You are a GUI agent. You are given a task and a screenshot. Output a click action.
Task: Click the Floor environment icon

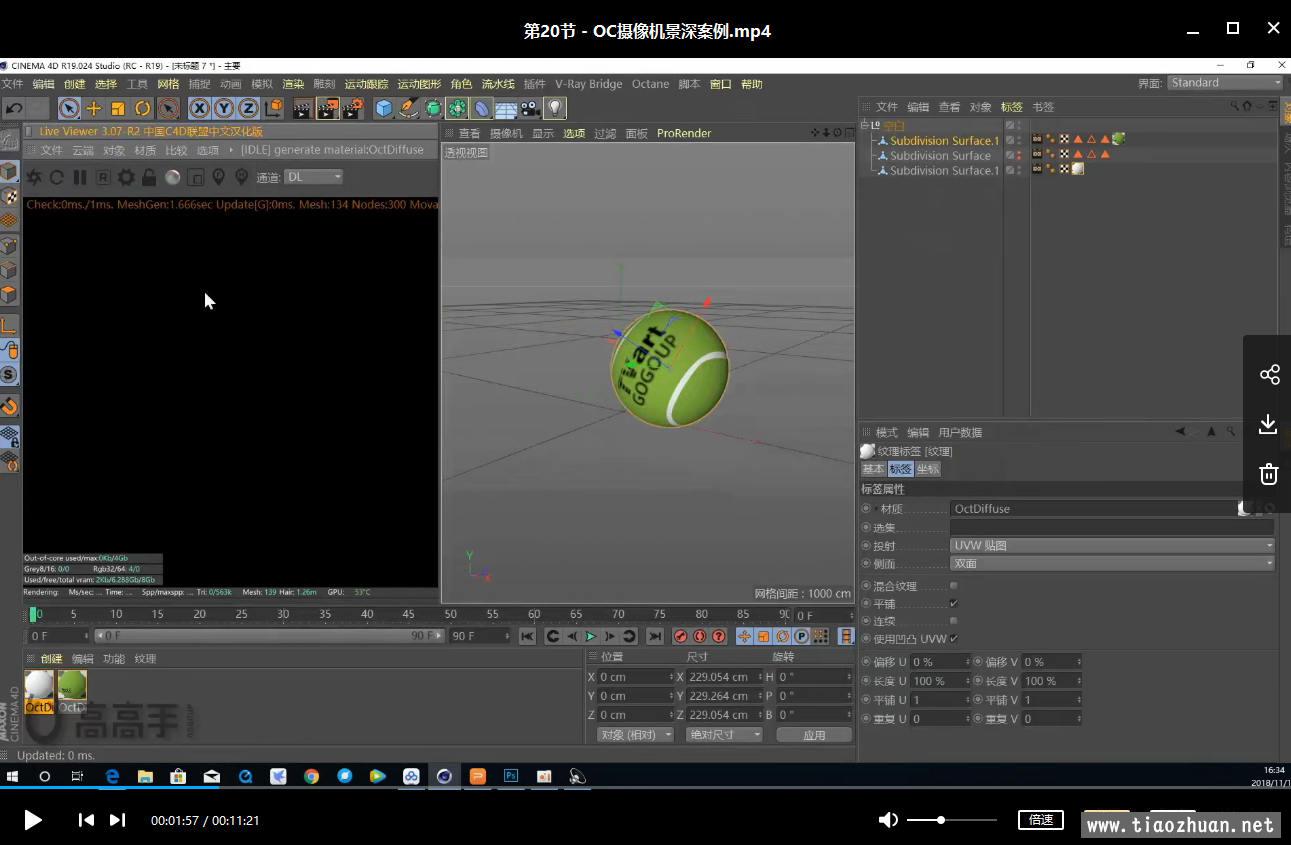(x=506, y=108)
